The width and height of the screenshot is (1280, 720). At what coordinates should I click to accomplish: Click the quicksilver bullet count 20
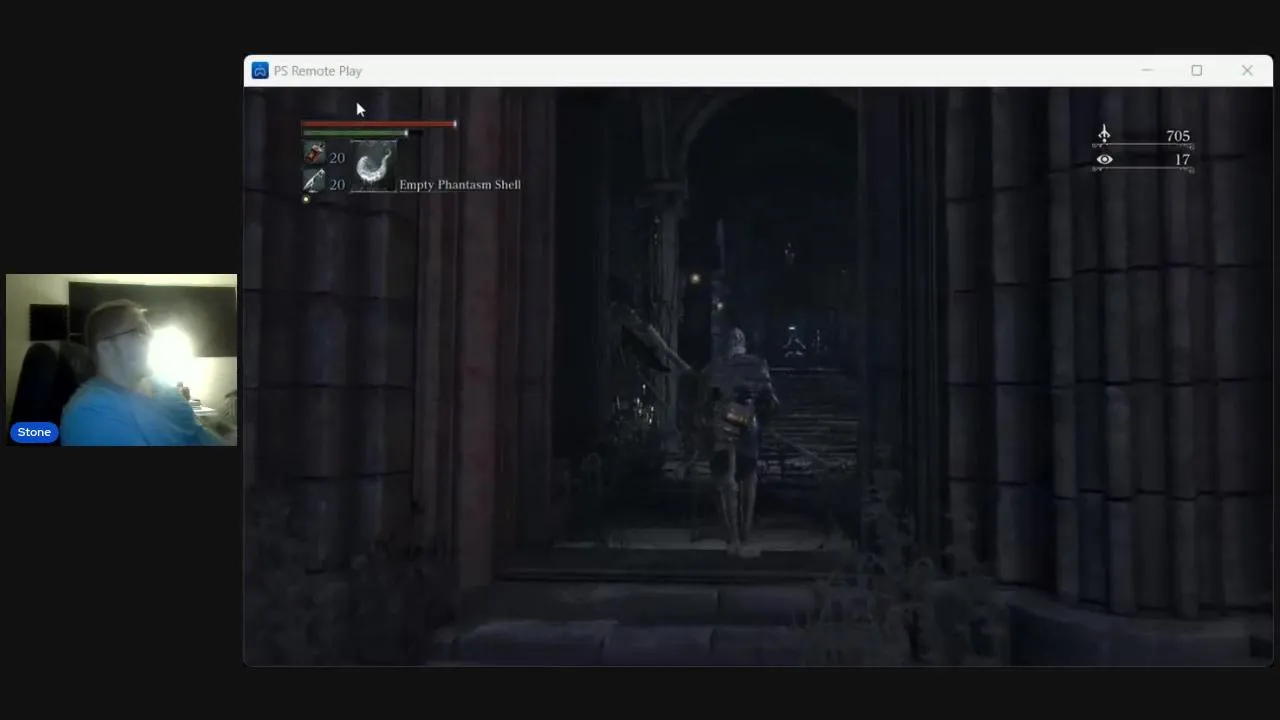tap(337, 185)
